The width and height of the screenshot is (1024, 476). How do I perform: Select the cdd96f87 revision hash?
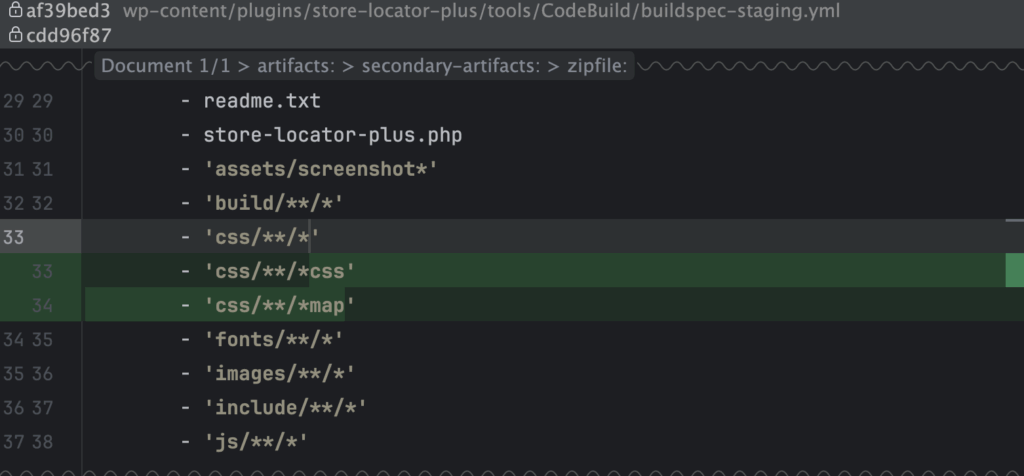[68, 36]
